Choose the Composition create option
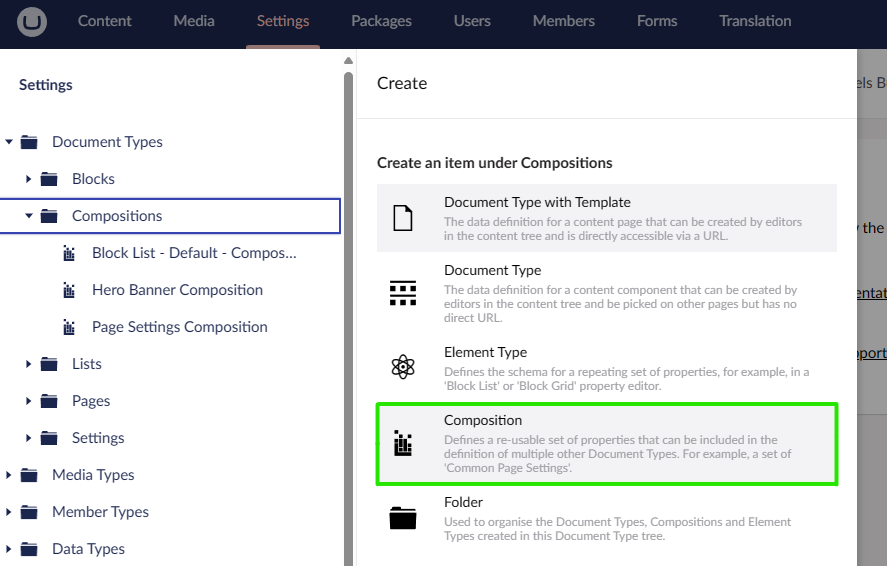The height and width of the screenshot is (566, 887). [x=607, y=444]
